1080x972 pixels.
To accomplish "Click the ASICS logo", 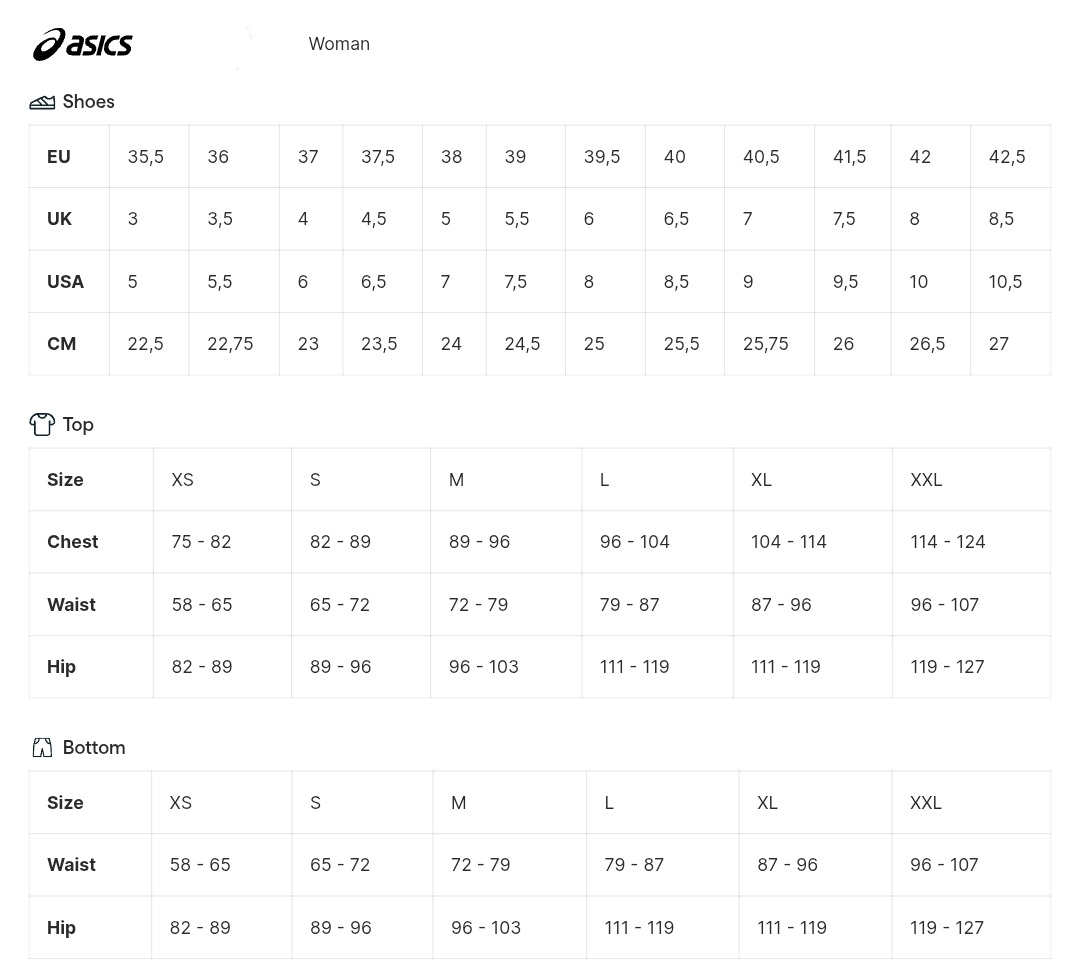I will pyautogui.click(x=83, y=45).
